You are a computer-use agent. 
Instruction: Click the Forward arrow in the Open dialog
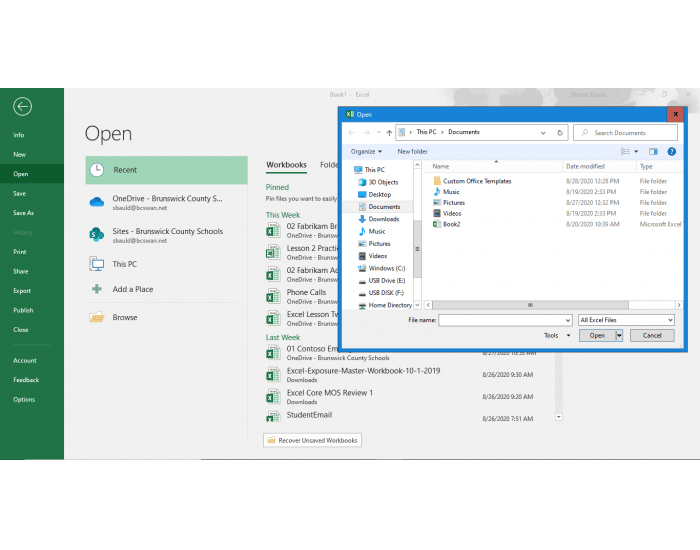[x=367, y=133]
